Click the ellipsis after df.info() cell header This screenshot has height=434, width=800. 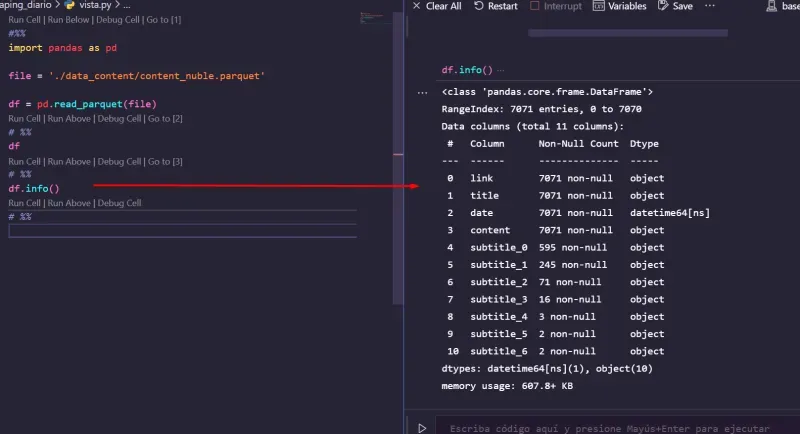tap(501, 70)
